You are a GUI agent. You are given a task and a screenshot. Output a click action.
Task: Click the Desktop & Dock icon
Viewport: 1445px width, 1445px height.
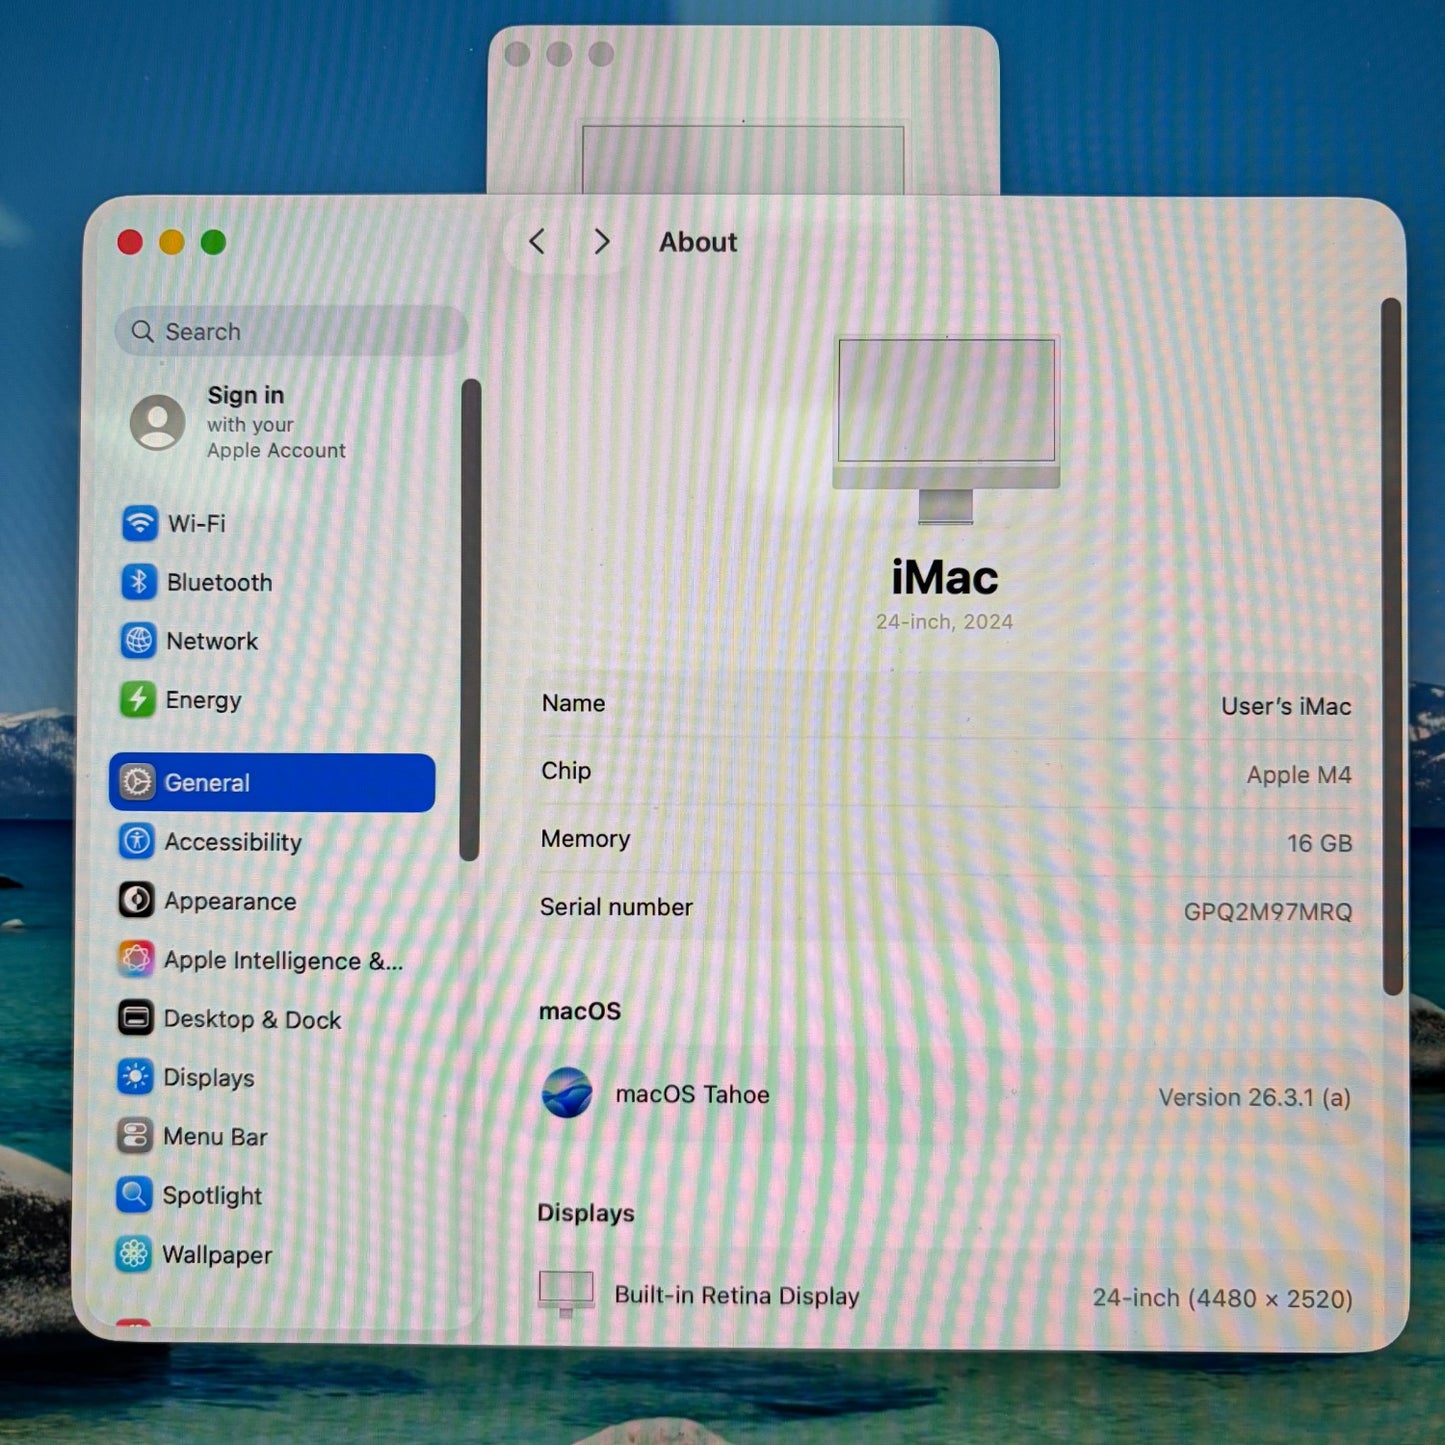pos(135,1019)
